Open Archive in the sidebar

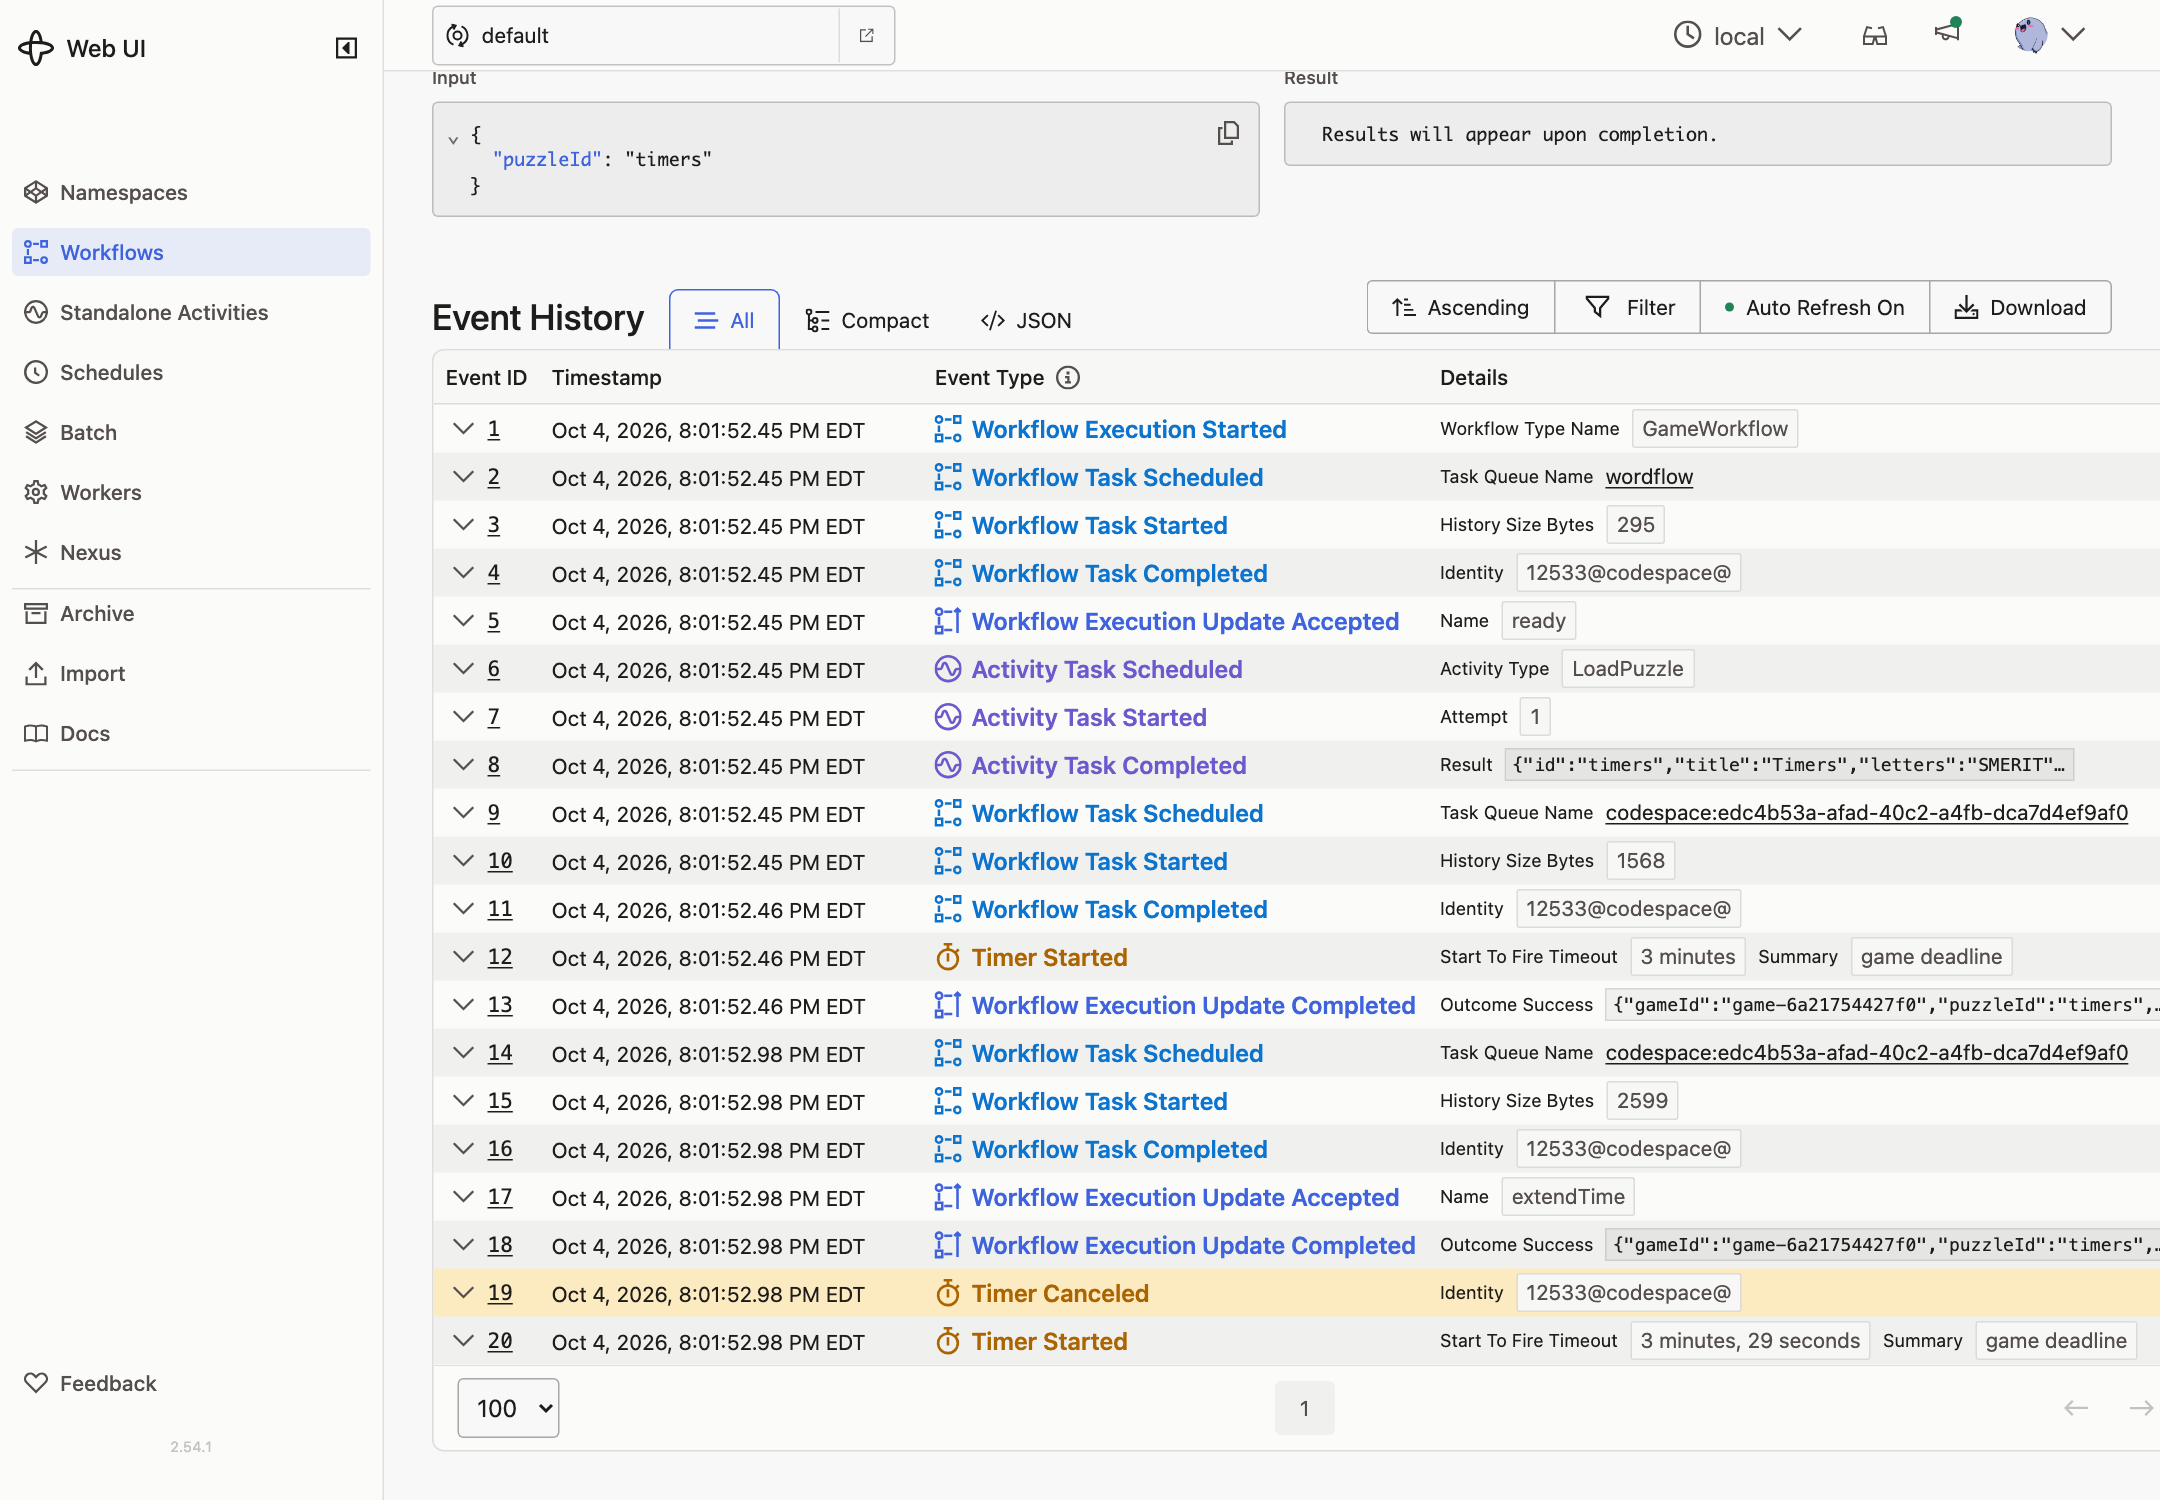coord(191,613)
